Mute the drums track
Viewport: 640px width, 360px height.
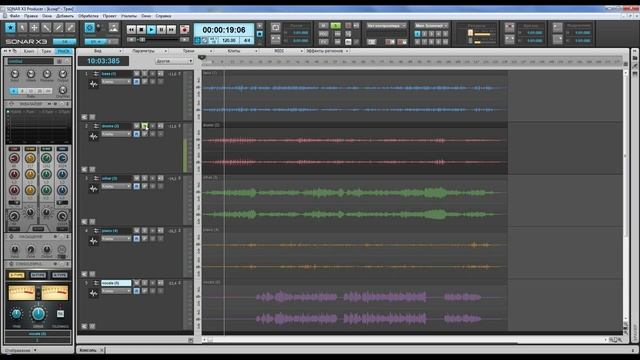(x=137, y=126)
